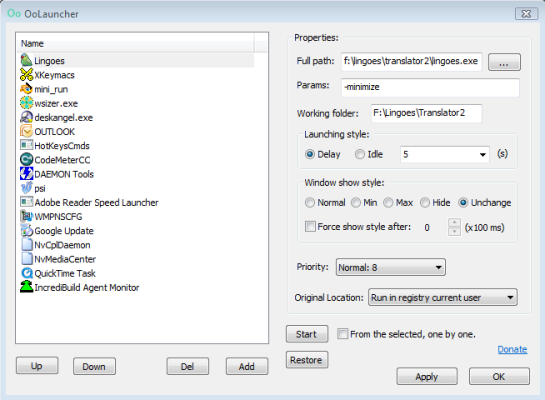
Task: Select the Idle launching style radio button
Action: [x=360, y=154]
